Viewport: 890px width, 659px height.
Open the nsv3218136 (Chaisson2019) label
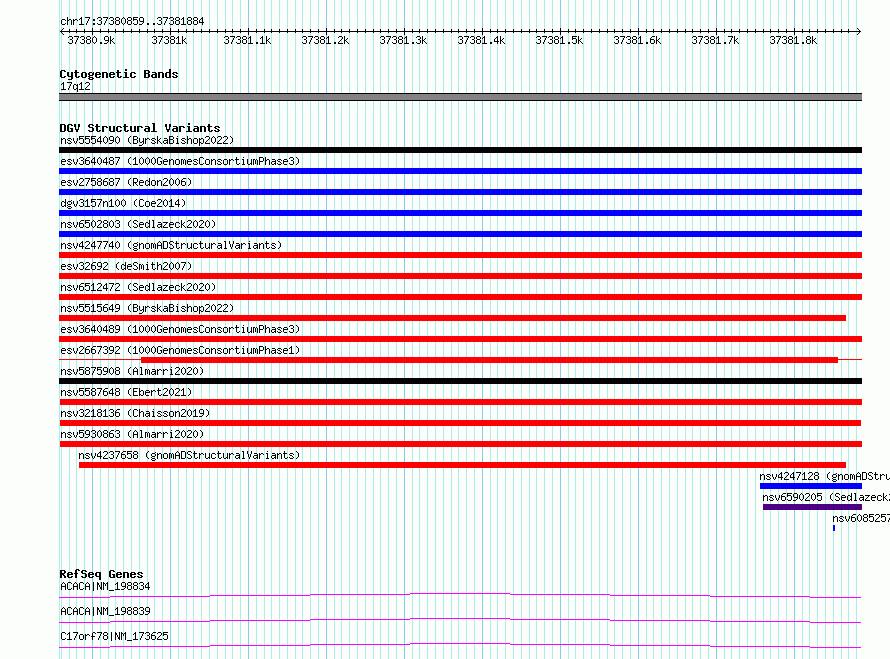coord(135,413)
